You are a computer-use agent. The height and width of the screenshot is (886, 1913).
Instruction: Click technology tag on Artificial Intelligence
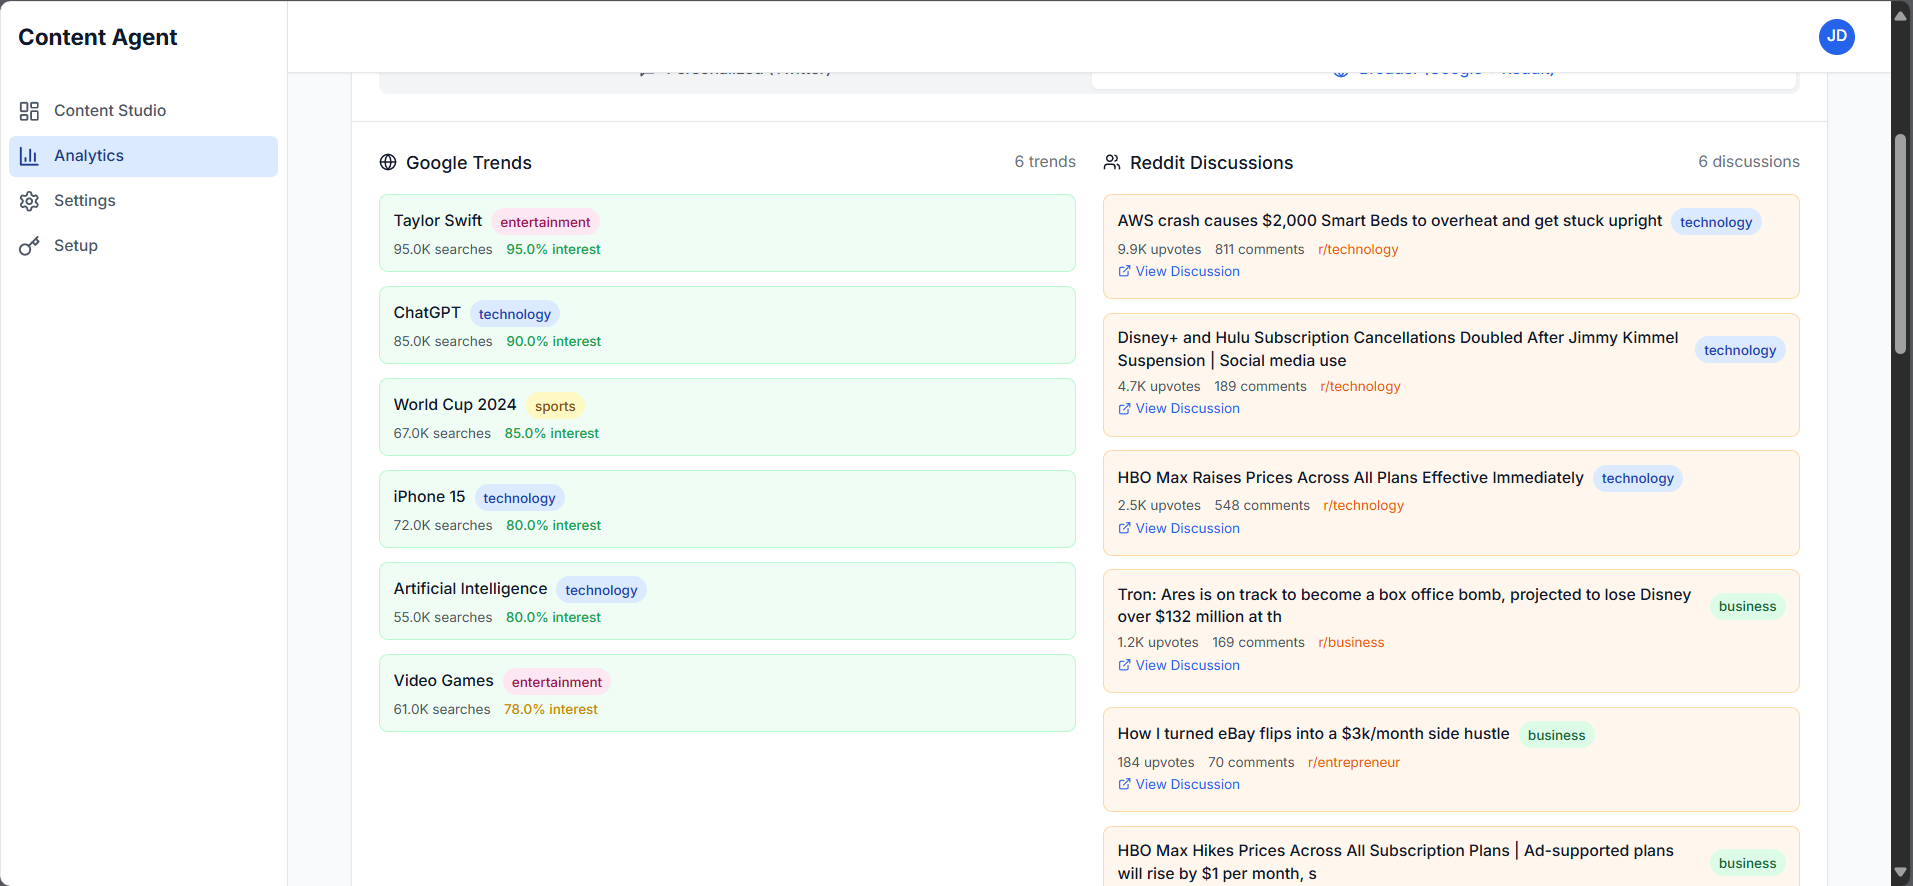tap(601, 590)
